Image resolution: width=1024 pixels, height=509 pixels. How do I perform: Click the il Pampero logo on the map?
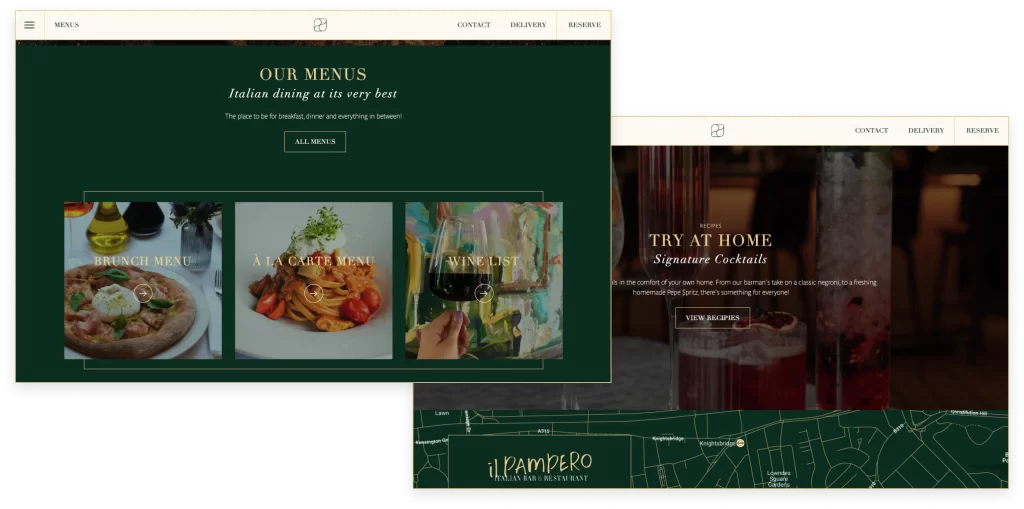pyautogui.click(x=540, y=467)
